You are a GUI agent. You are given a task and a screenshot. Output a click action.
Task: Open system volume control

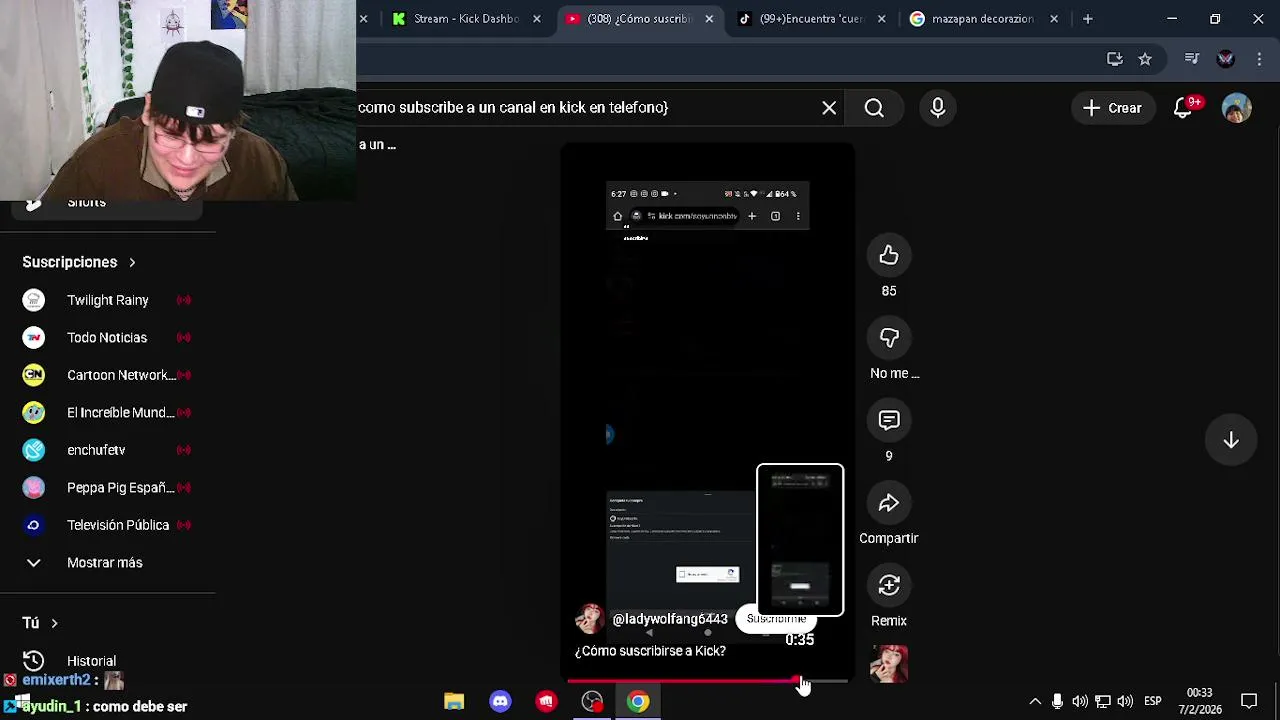pyautogui.click(x=1125, y=702)
